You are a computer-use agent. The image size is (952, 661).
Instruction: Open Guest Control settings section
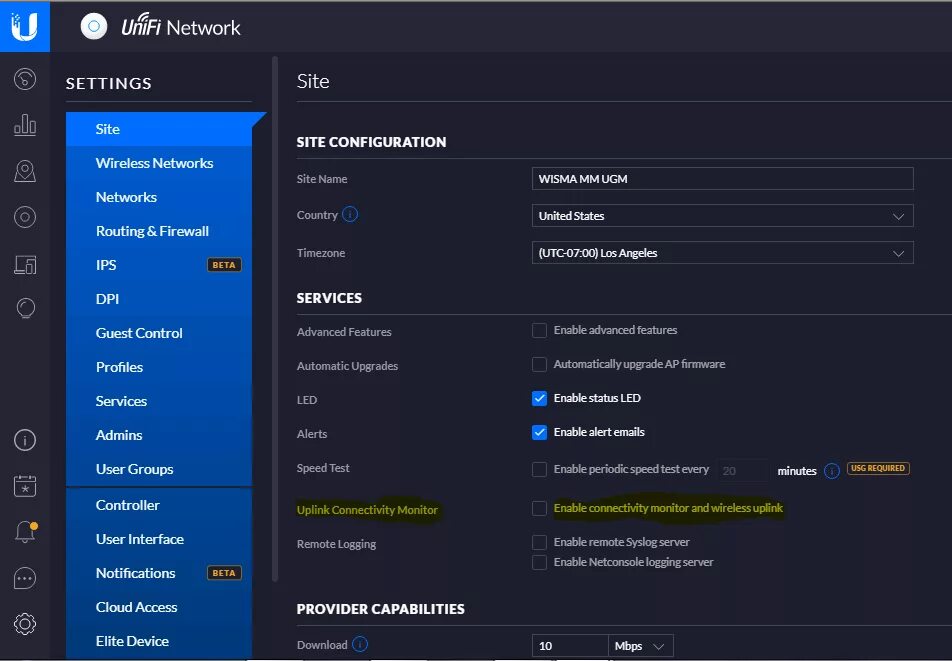pyautogui.click(x=139, y=333)
